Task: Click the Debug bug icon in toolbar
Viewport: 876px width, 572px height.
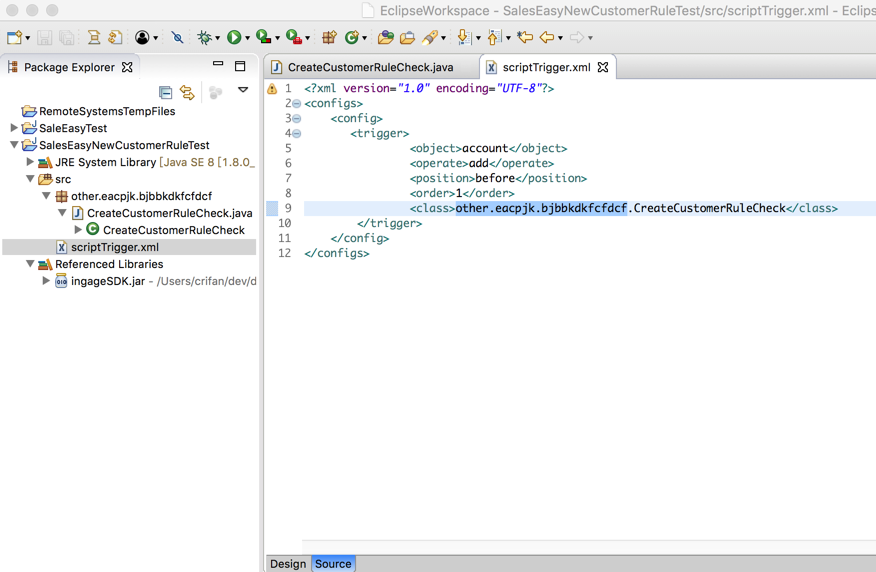Action: (204, 38)
